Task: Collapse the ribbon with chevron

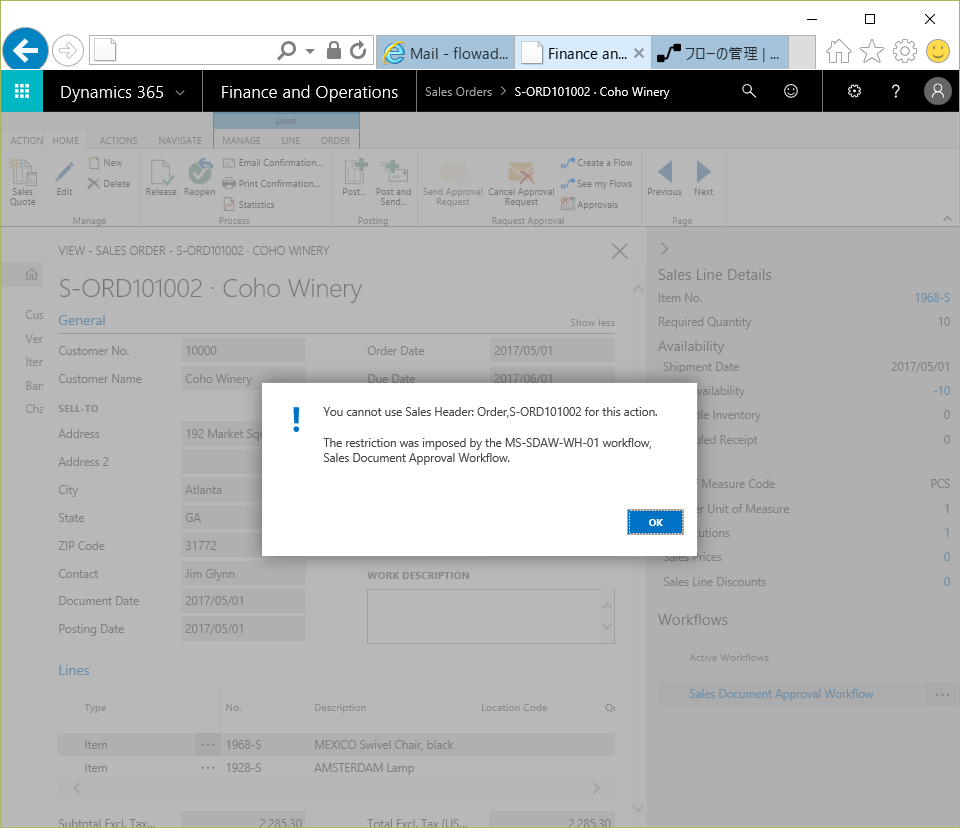Action: point(947,219)
